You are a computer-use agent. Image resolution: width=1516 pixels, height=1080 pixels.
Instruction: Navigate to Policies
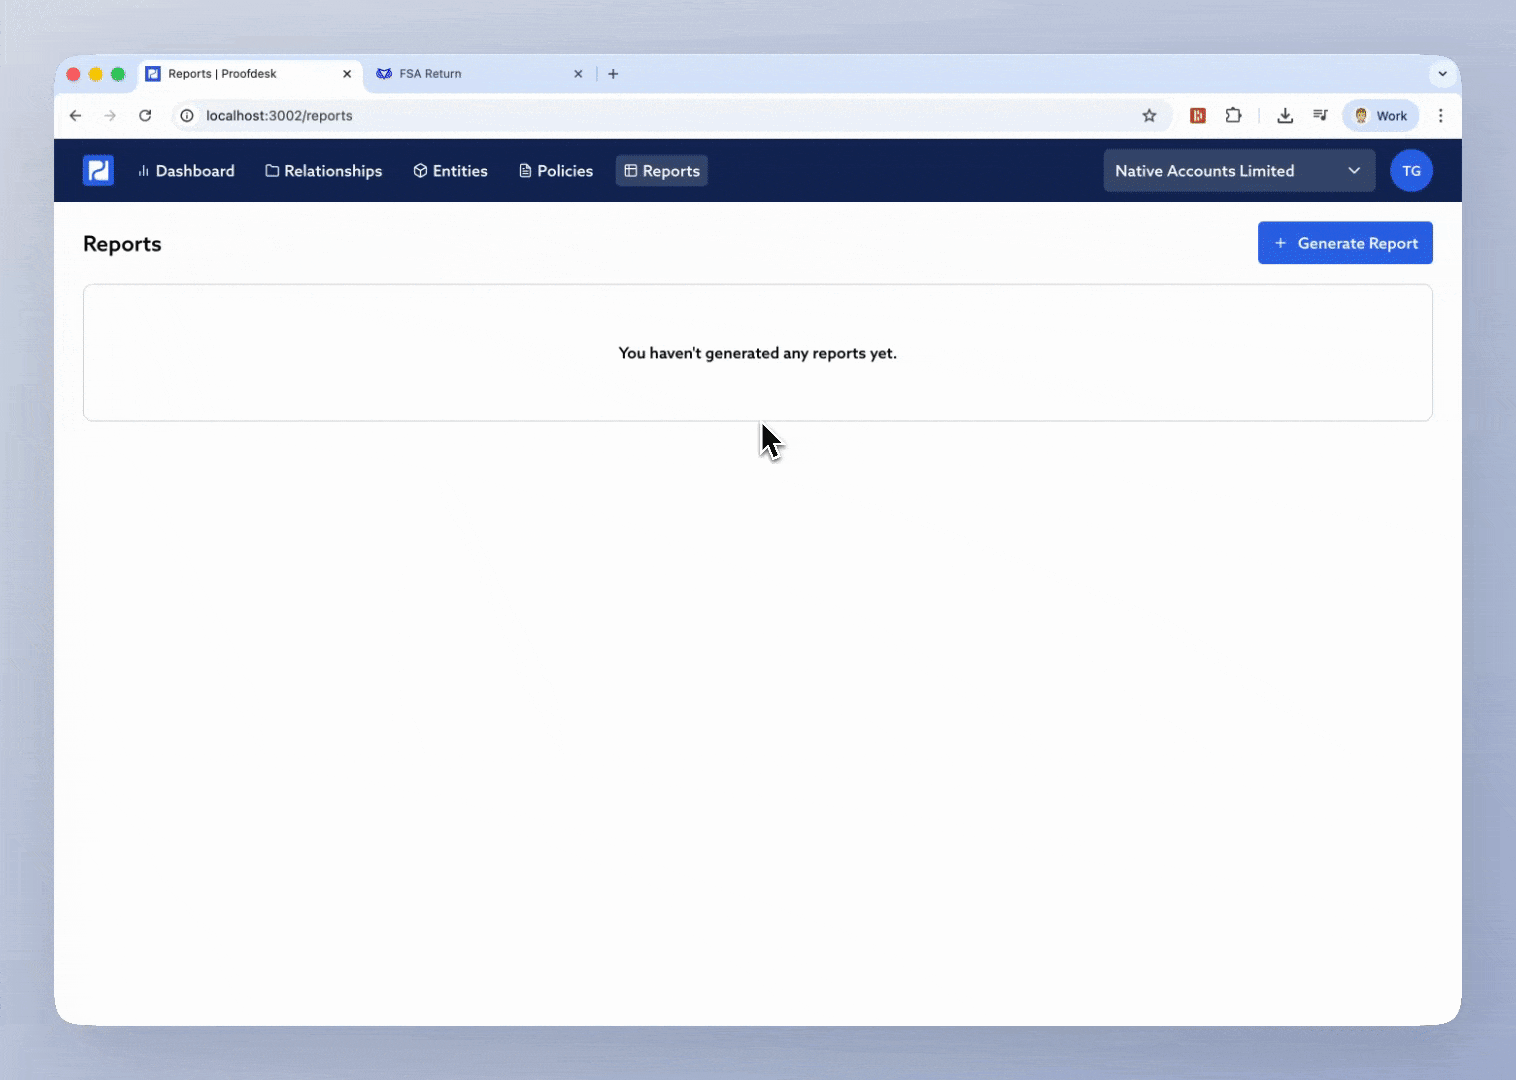(x=555, y=171)
